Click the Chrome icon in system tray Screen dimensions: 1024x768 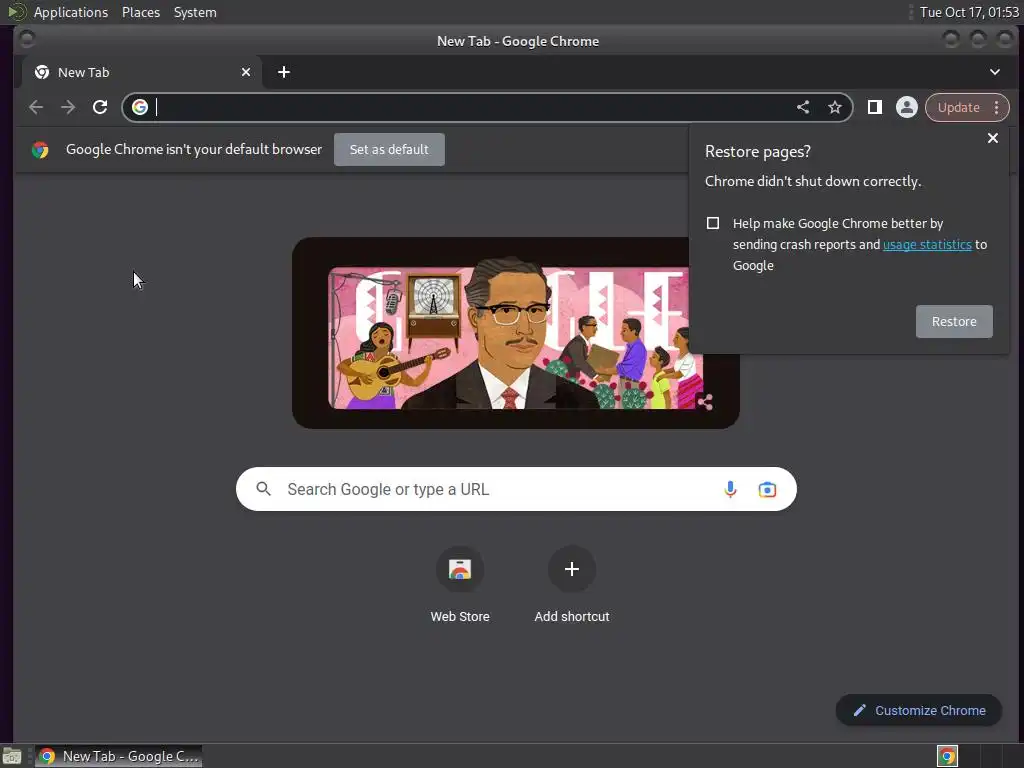(947, 756)
